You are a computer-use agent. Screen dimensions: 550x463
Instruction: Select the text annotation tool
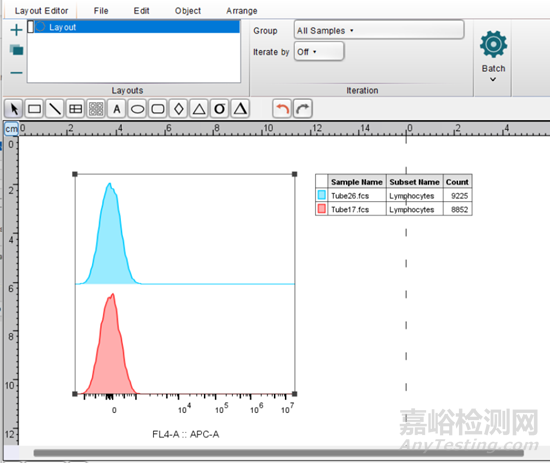point(117,109)
